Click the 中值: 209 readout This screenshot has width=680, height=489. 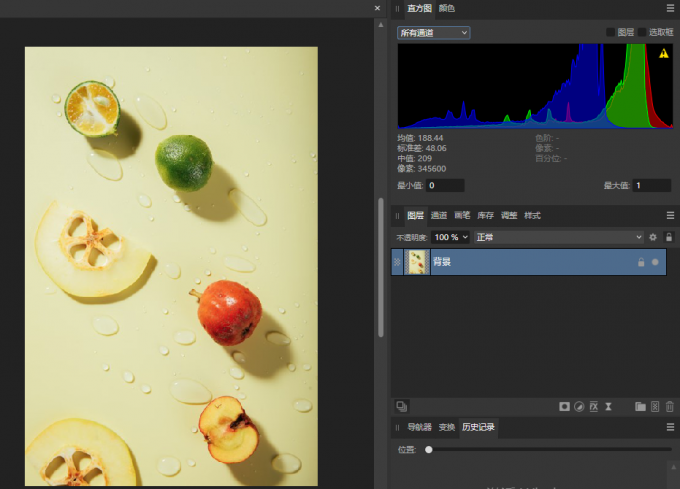pyautogui.click(x=414, y=159)
